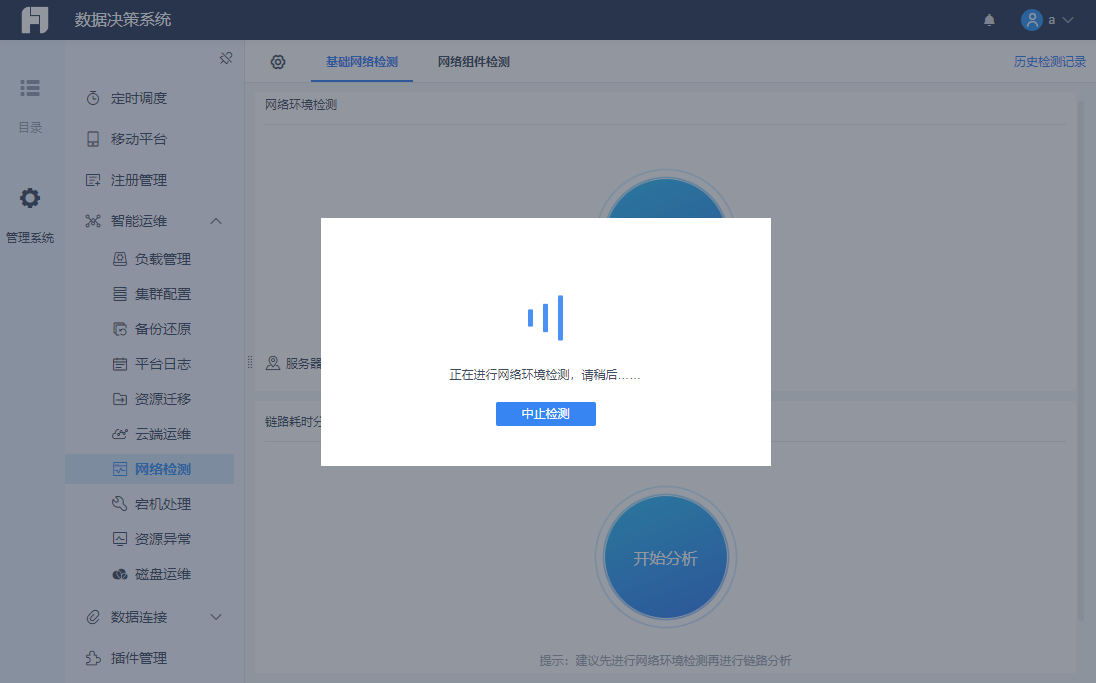Open the 管理系统 gear icon
The width and height of the screenshot is (1096, 683).
30,198
